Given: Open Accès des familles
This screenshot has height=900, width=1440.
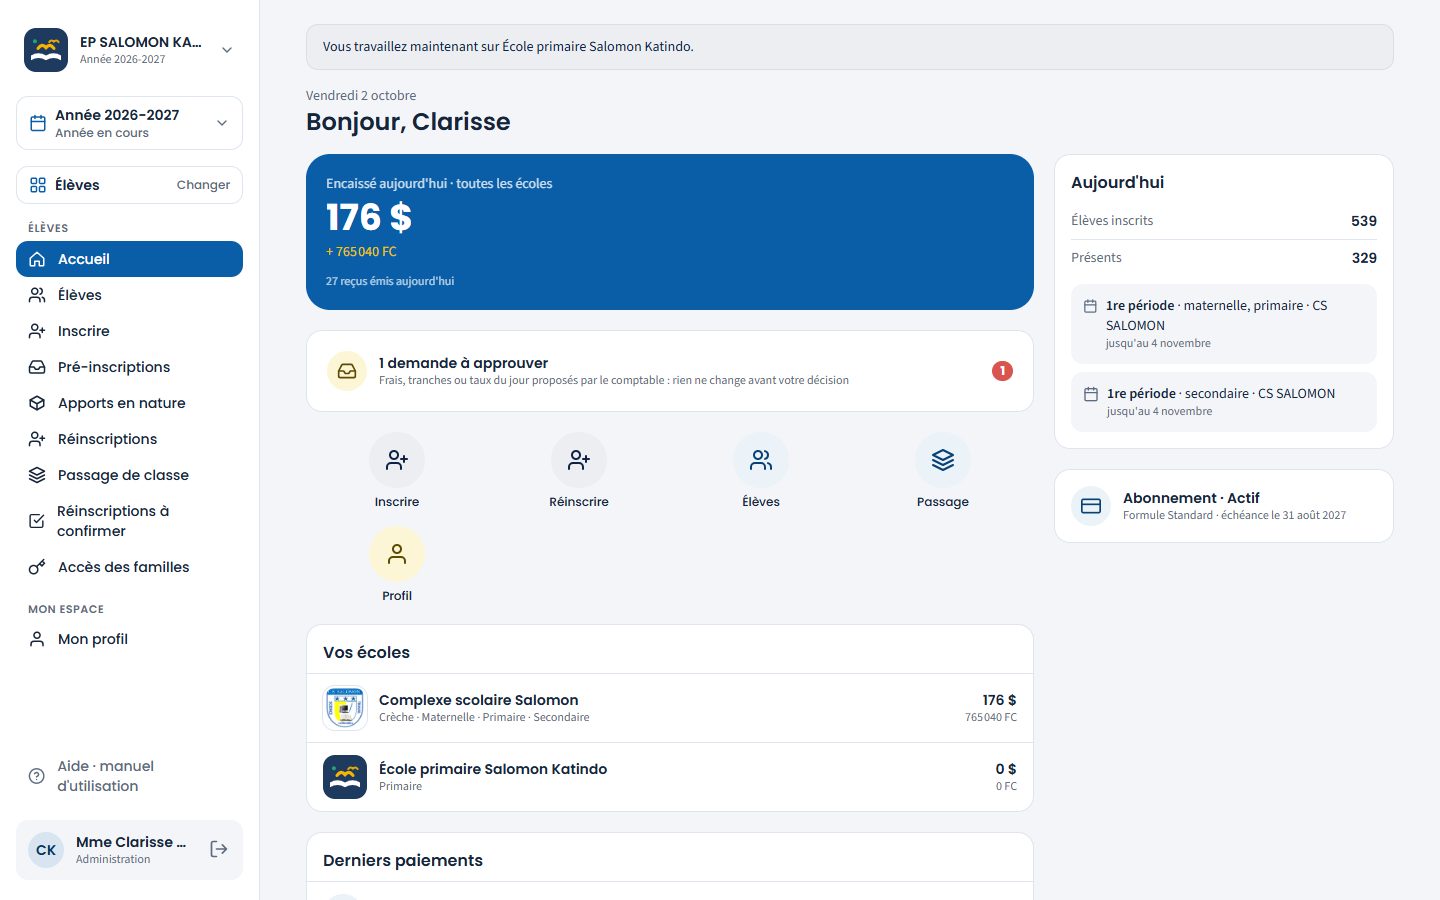Looking at the screenshot, I should (129, 567).
